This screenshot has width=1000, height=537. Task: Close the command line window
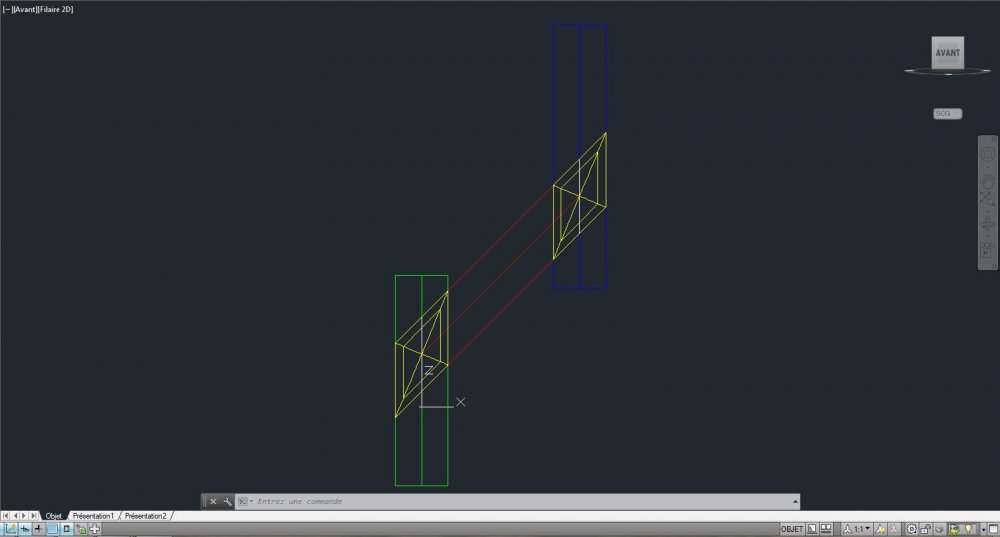tap(214, 502)
